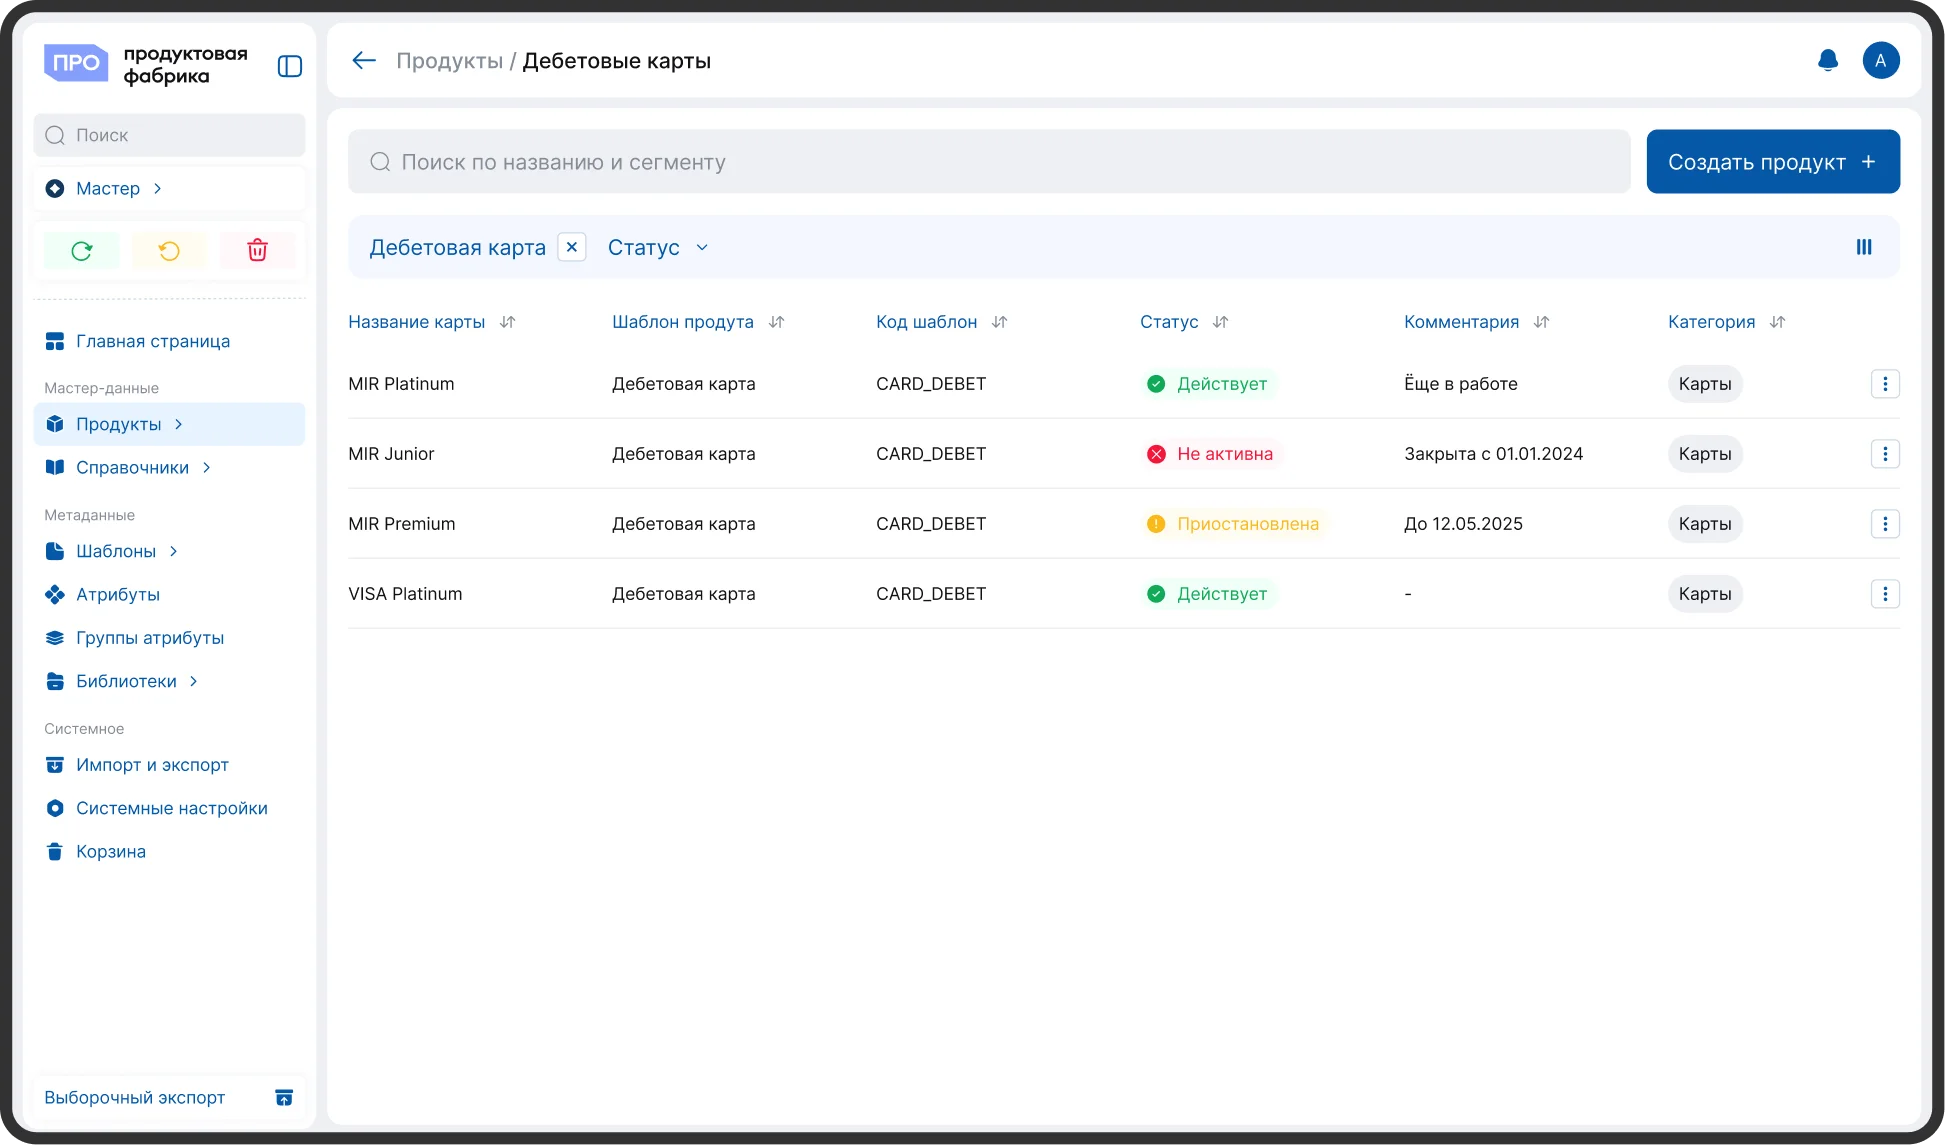Expand Библиотеки submenu chevron

click(194, 681)
